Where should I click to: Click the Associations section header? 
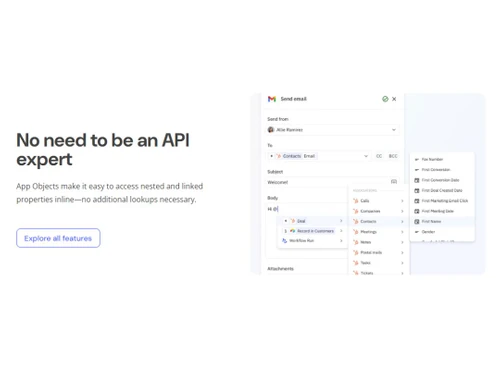click(x=365, y=191)
